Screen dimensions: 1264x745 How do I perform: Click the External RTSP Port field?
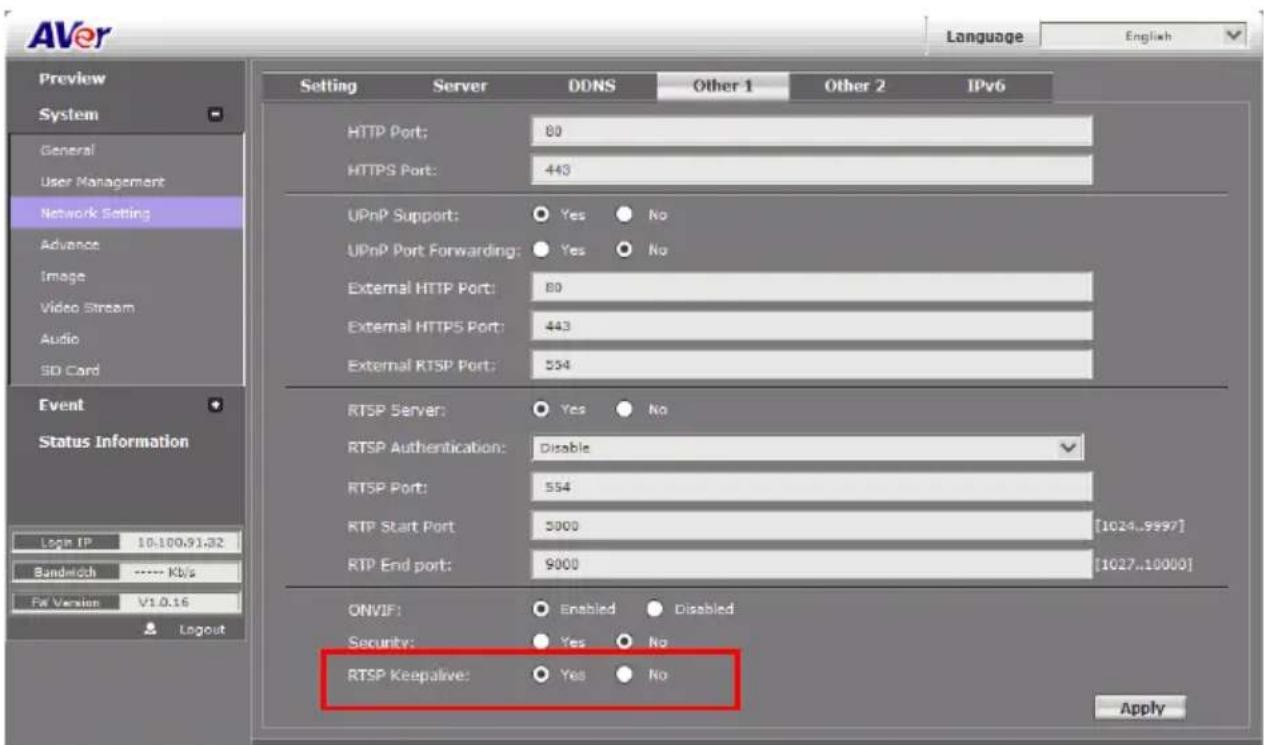[812, 365]
